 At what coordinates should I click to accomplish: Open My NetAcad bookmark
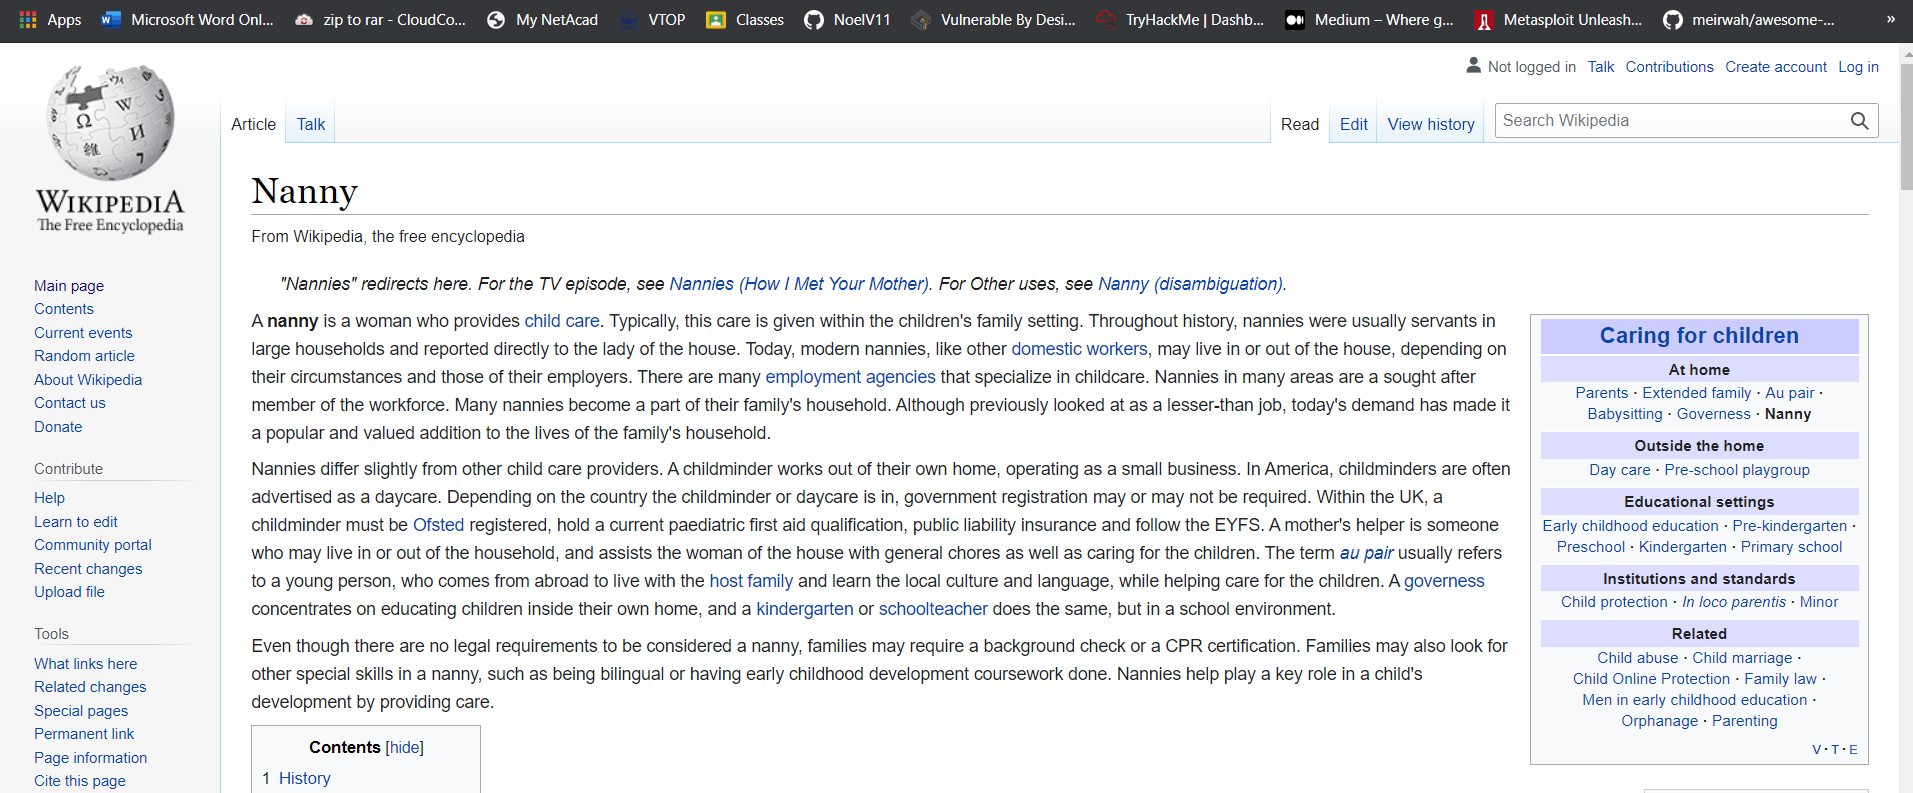(542, 19)
